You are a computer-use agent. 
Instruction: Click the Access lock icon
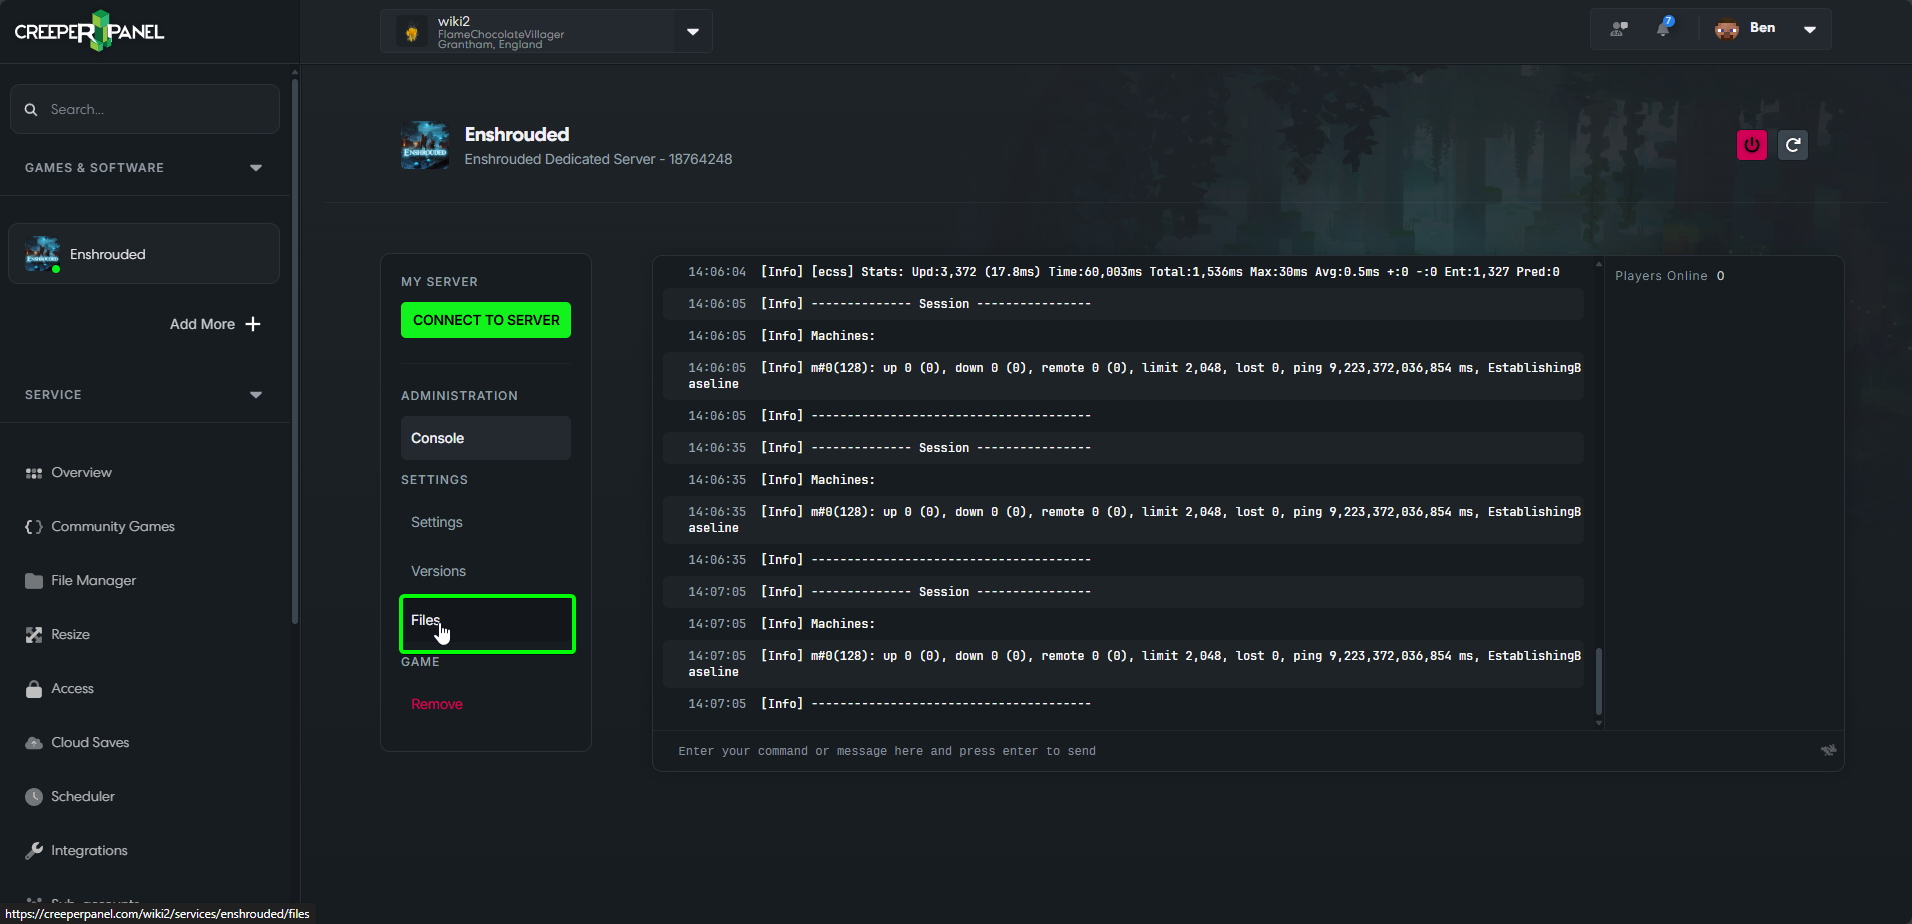pos(34,689)
